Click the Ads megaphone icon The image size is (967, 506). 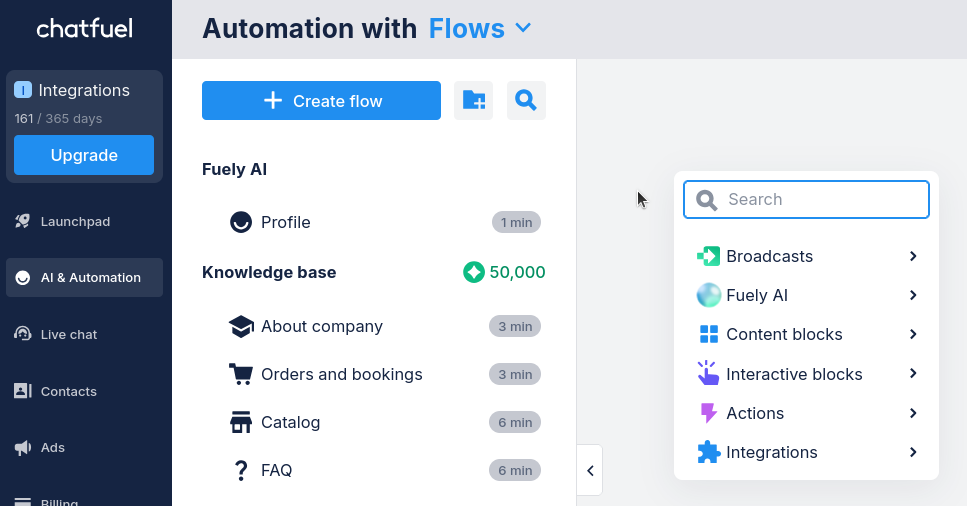(x=22, y=448)
